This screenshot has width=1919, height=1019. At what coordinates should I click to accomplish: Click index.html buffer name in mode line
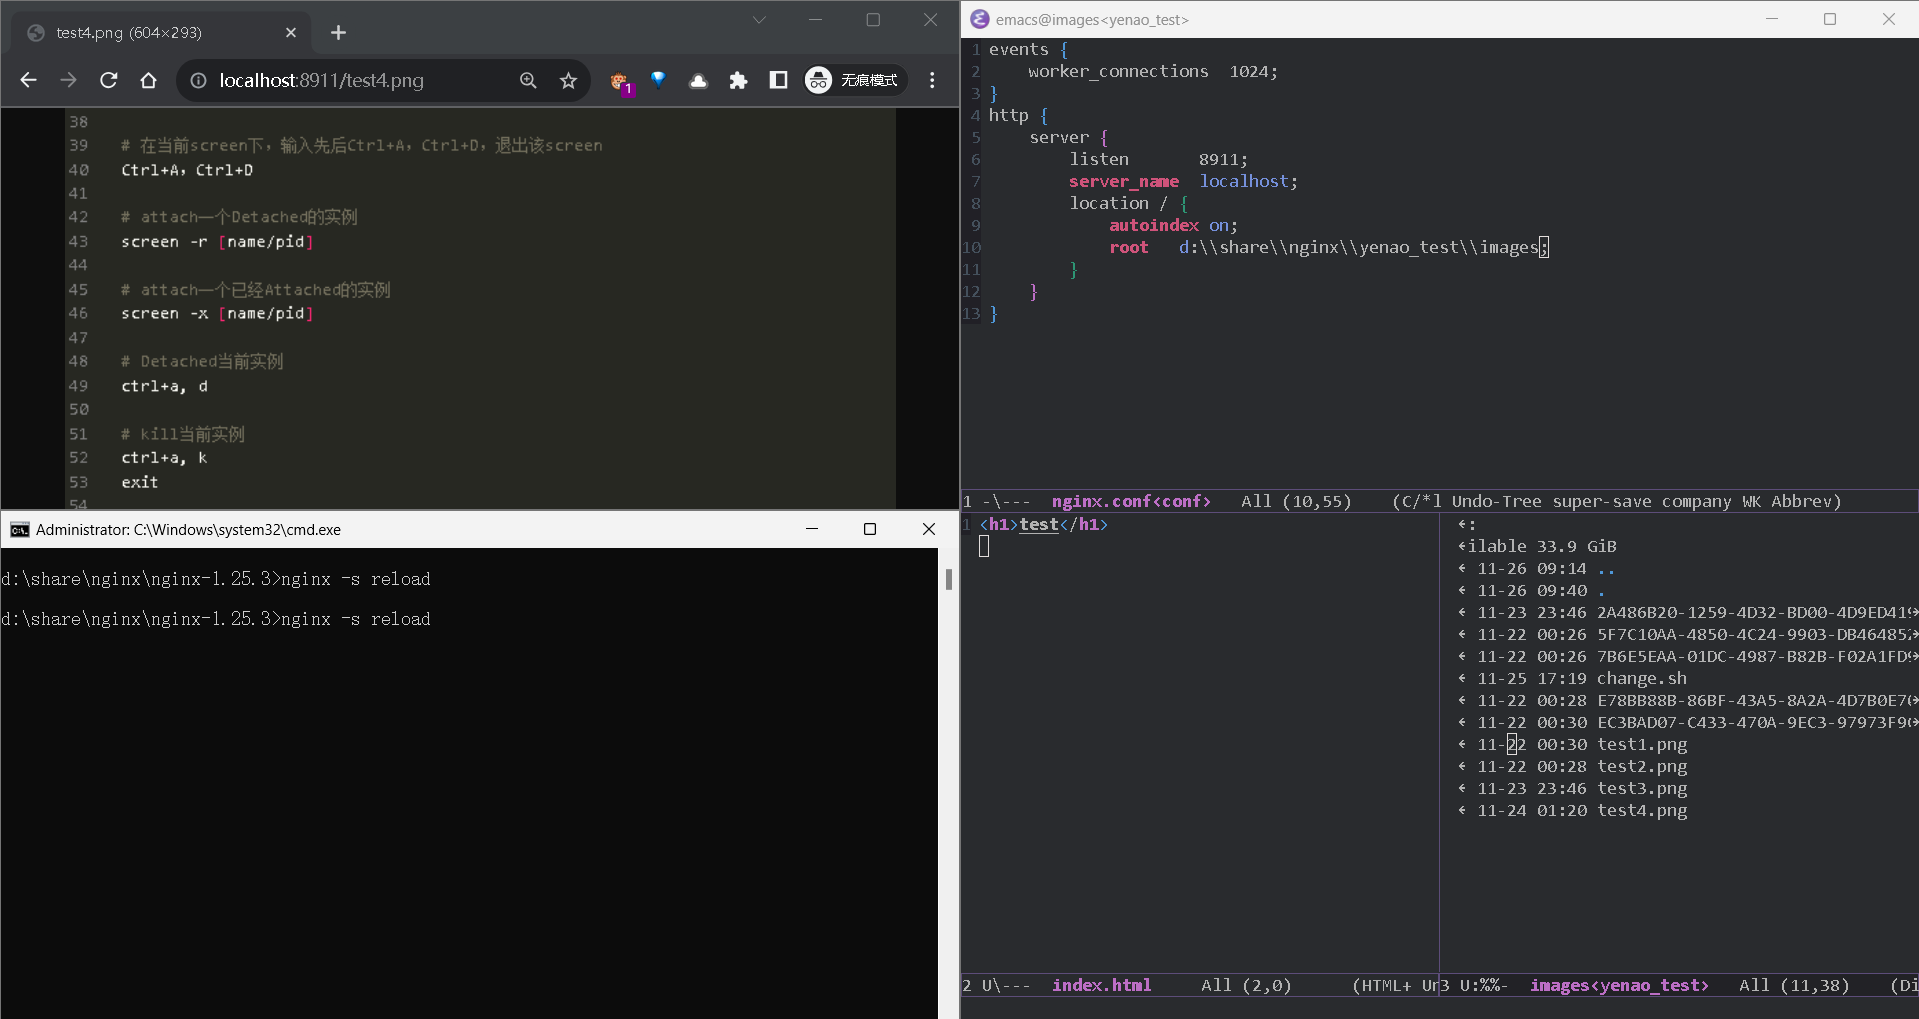pyautogui.click(x=1101, y=985)
